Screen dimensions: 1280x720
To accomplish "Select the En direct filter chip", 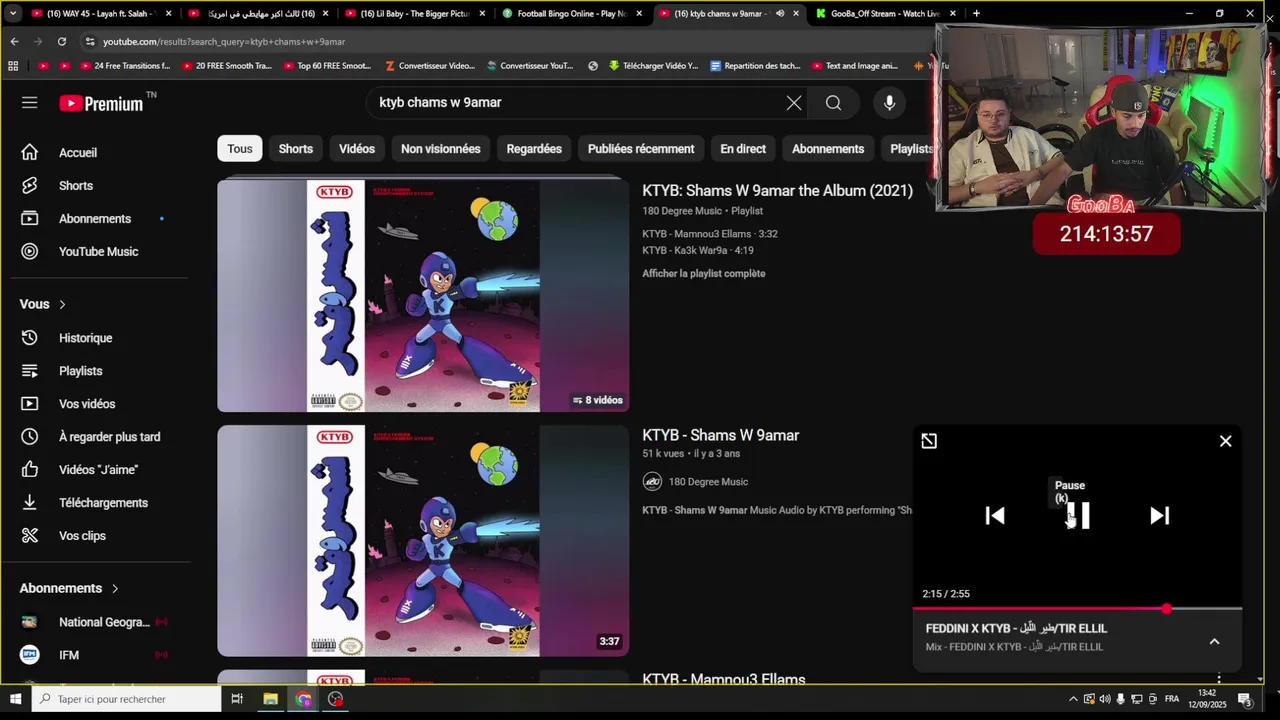I will pyautogui.click(x=743, y=149).
